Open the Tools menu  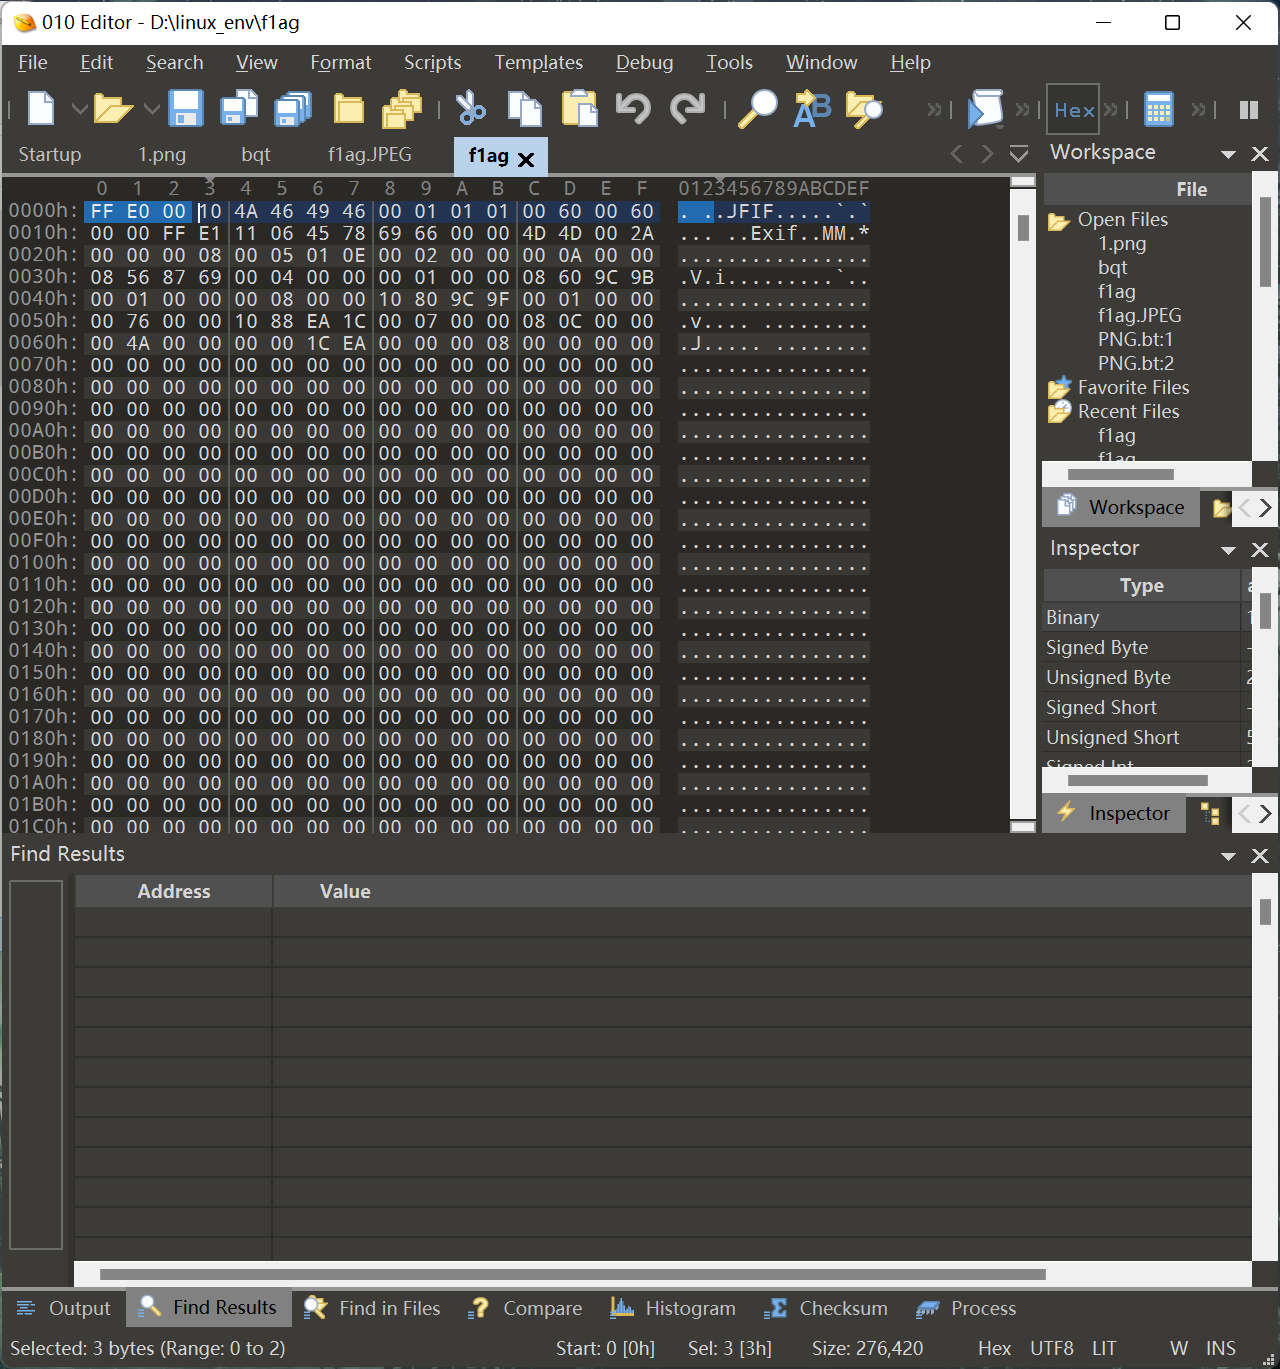(729, 62)
